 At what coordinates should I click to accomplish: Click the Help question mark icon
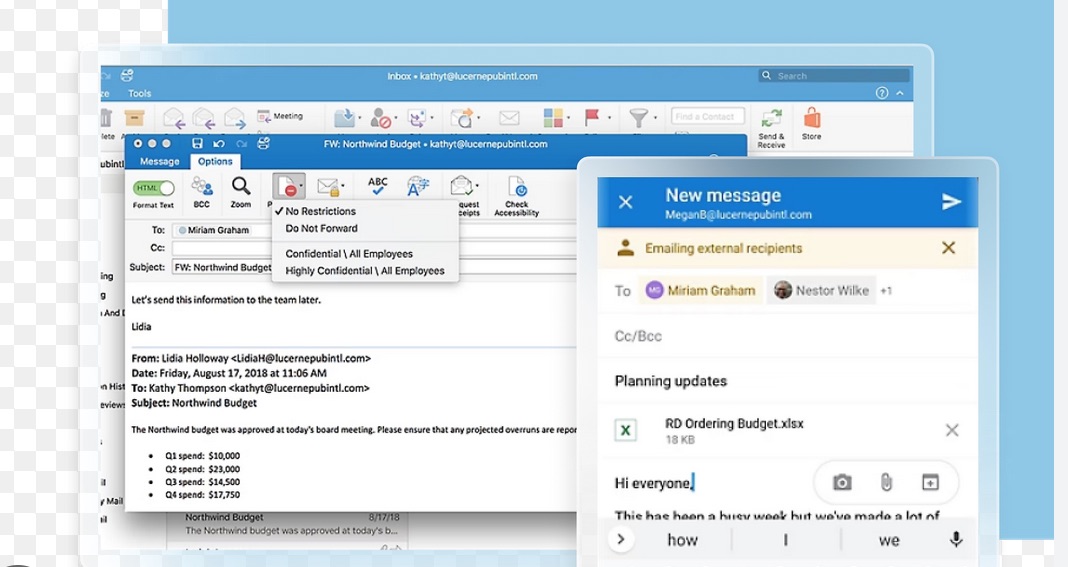pyautogui.click(x=881, y=93)
